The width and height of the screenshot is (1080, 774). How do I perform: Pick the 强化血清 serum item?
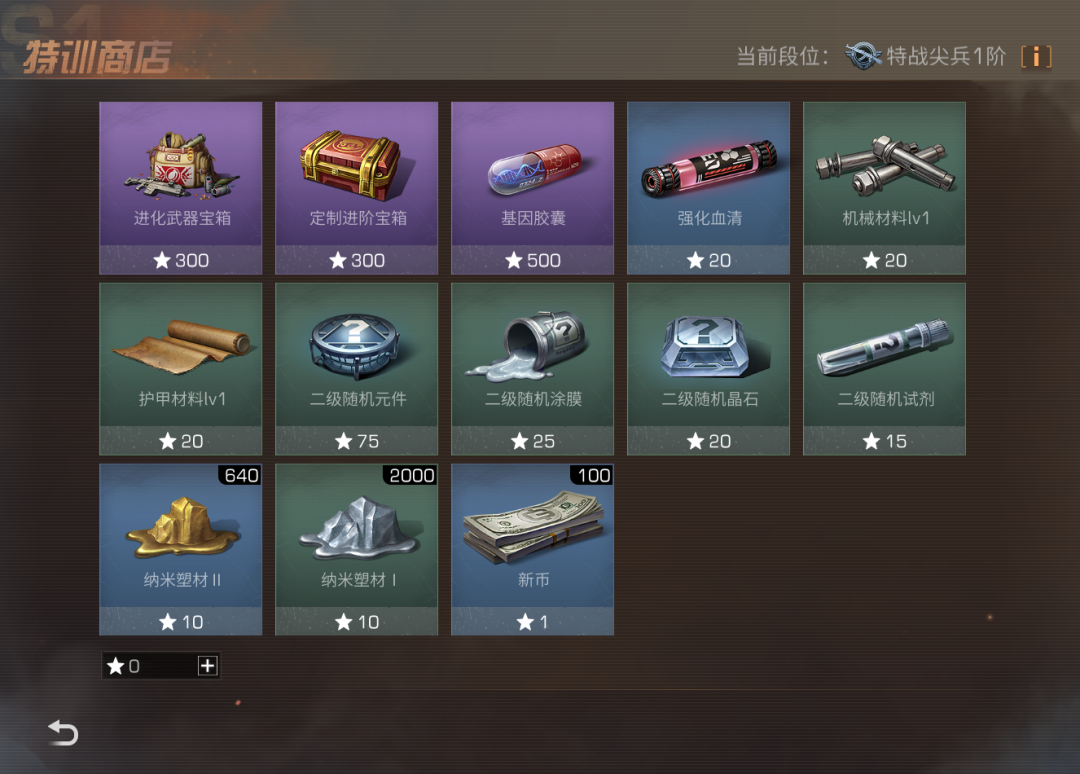point(708,188)
